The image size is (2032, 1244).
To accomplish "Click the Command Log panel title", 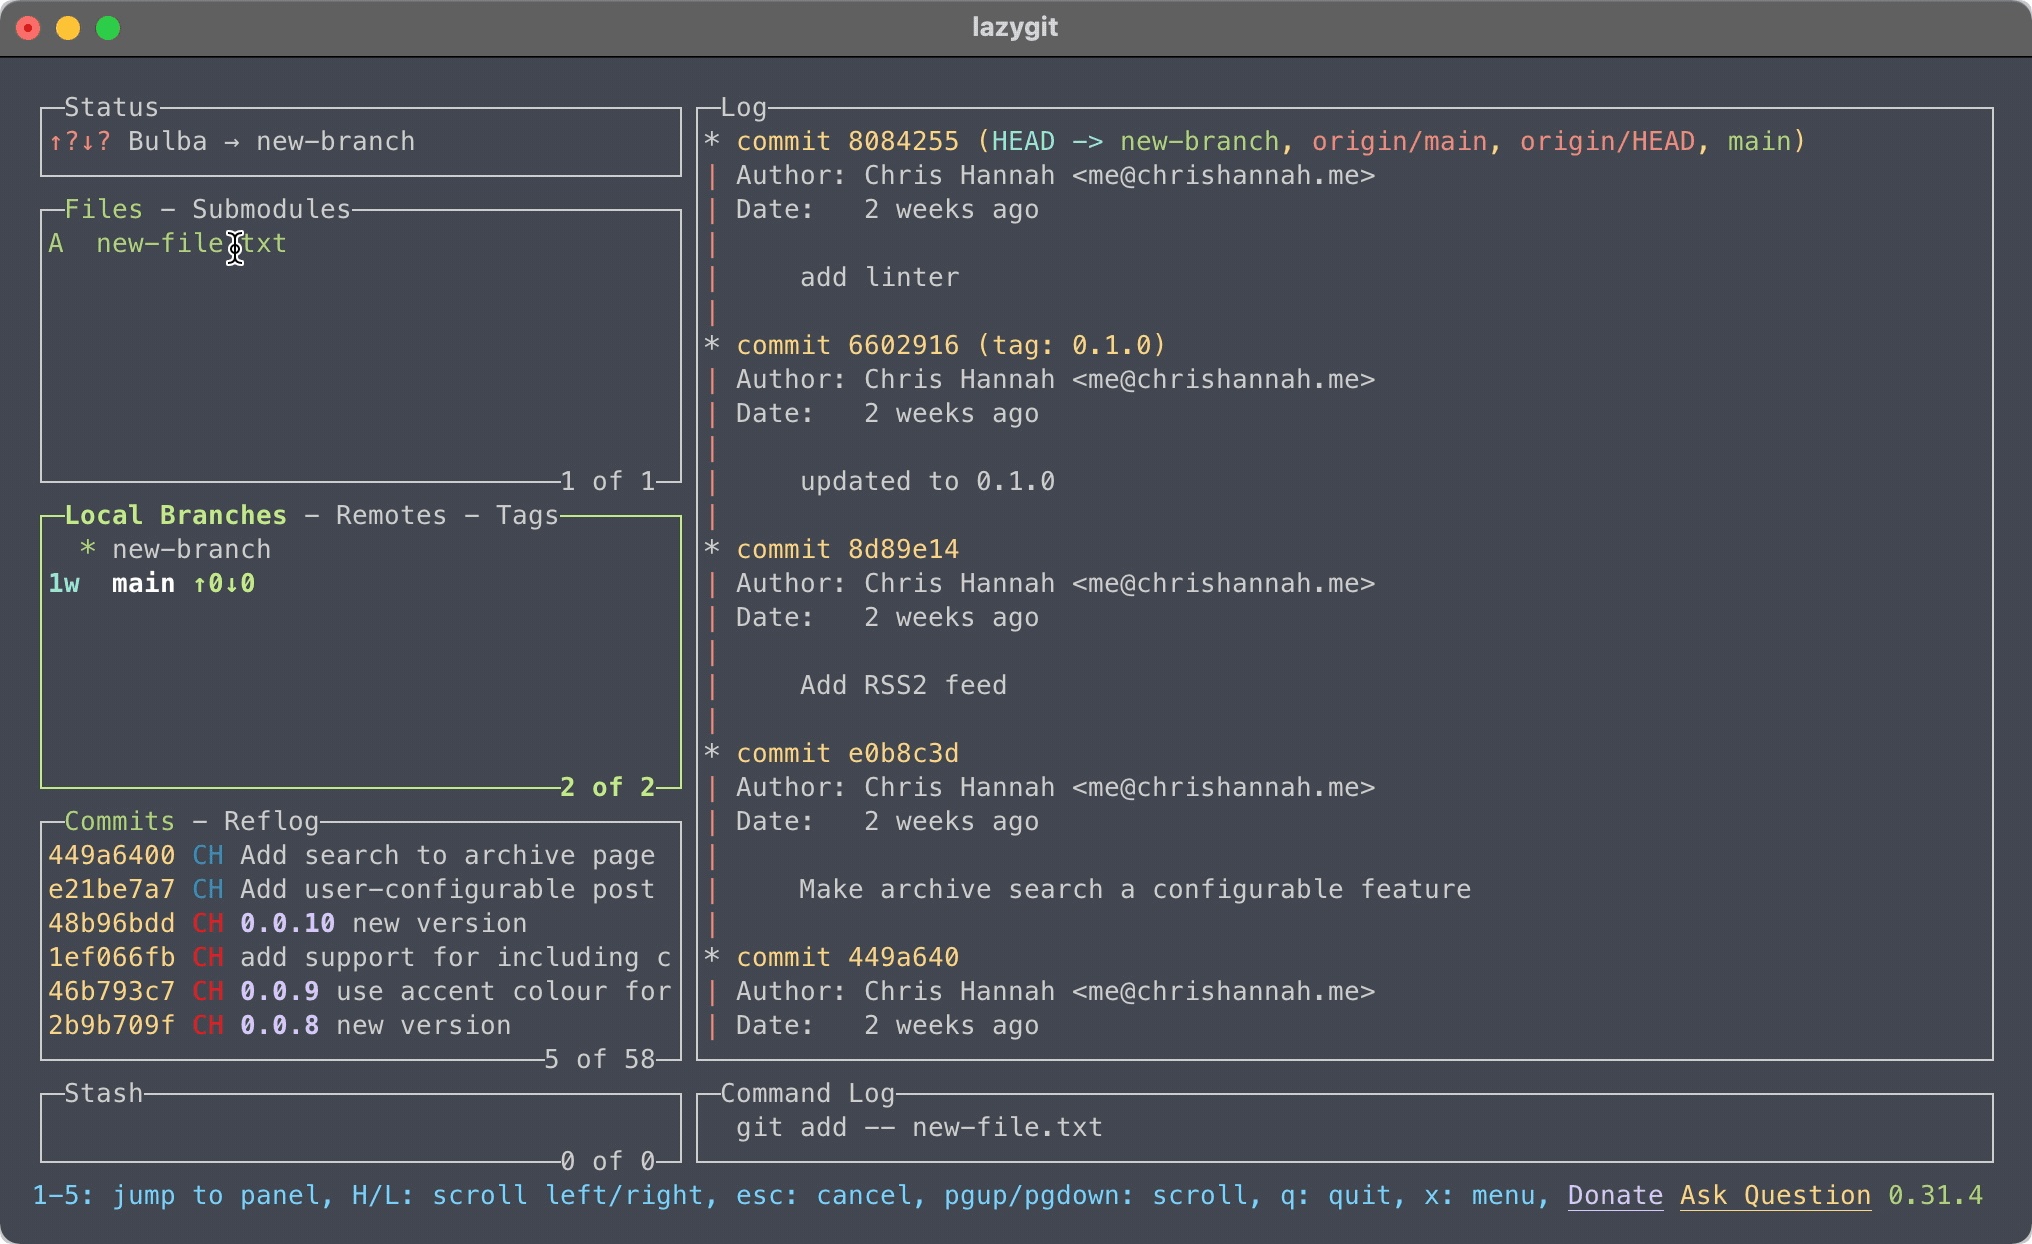I will 807,1093.
